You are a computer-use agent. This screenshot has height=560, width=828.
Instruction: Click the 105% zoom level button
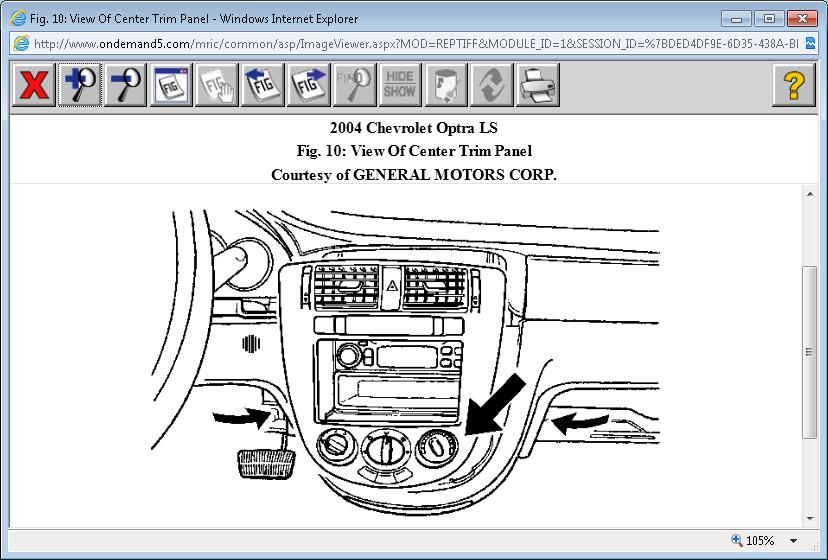pos(752,541)
